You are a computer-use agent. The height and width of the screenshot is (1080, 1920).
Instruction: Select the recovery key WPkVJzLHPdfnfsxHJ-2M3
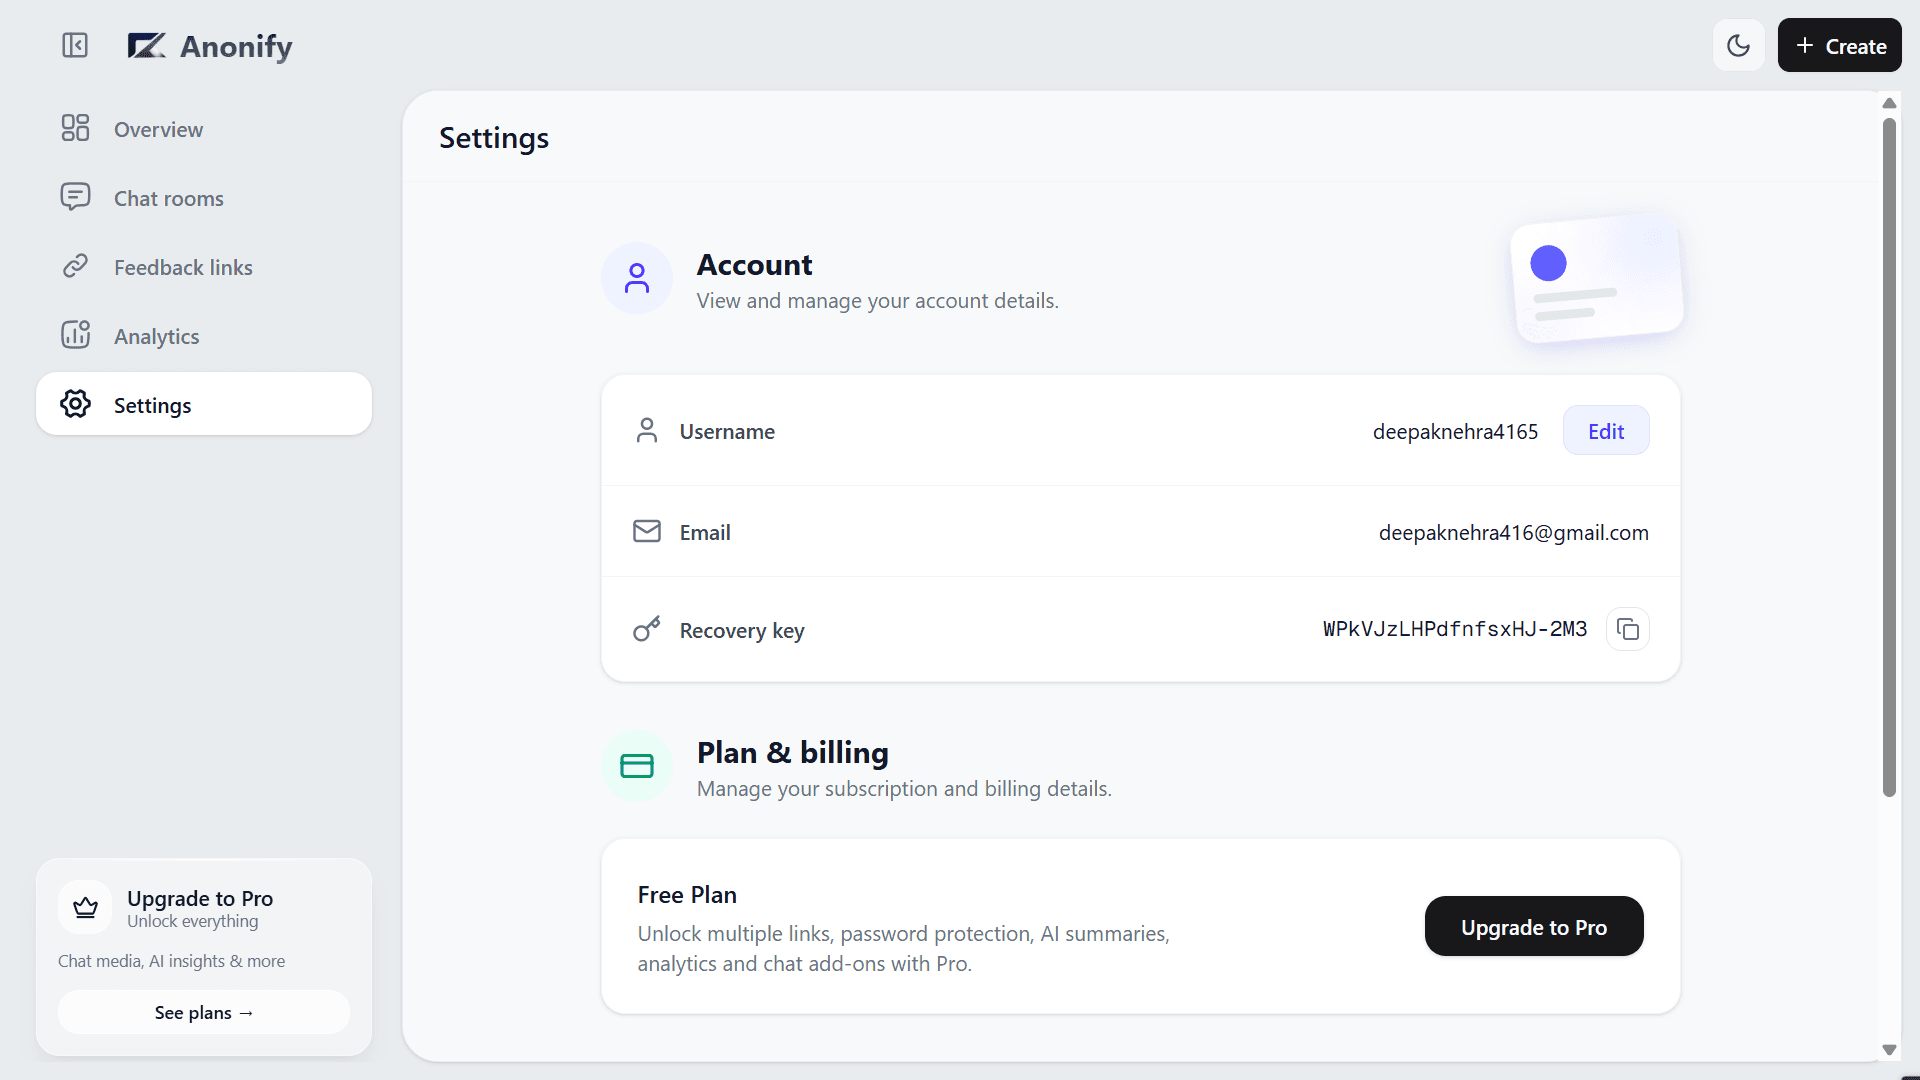click(x=1455, y=629)
